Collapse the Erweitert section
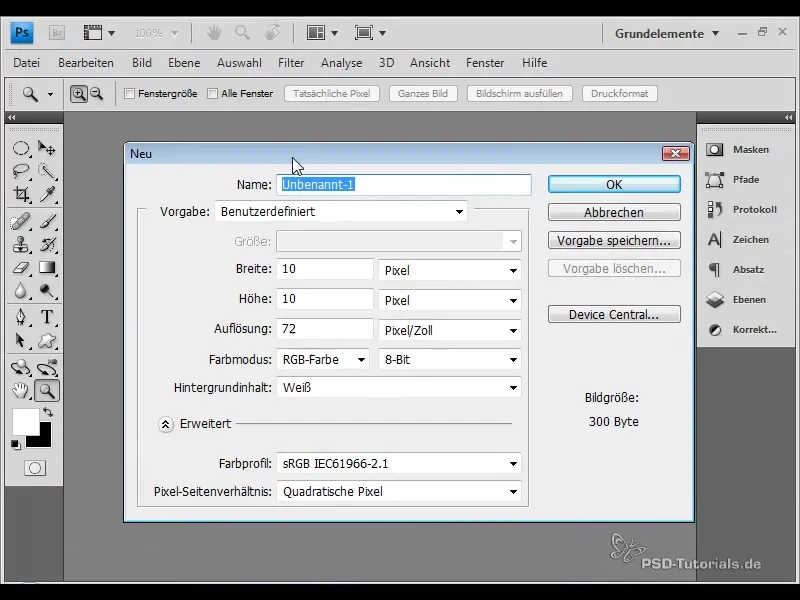This screenshot has height=600, width=800. [165, 424]
